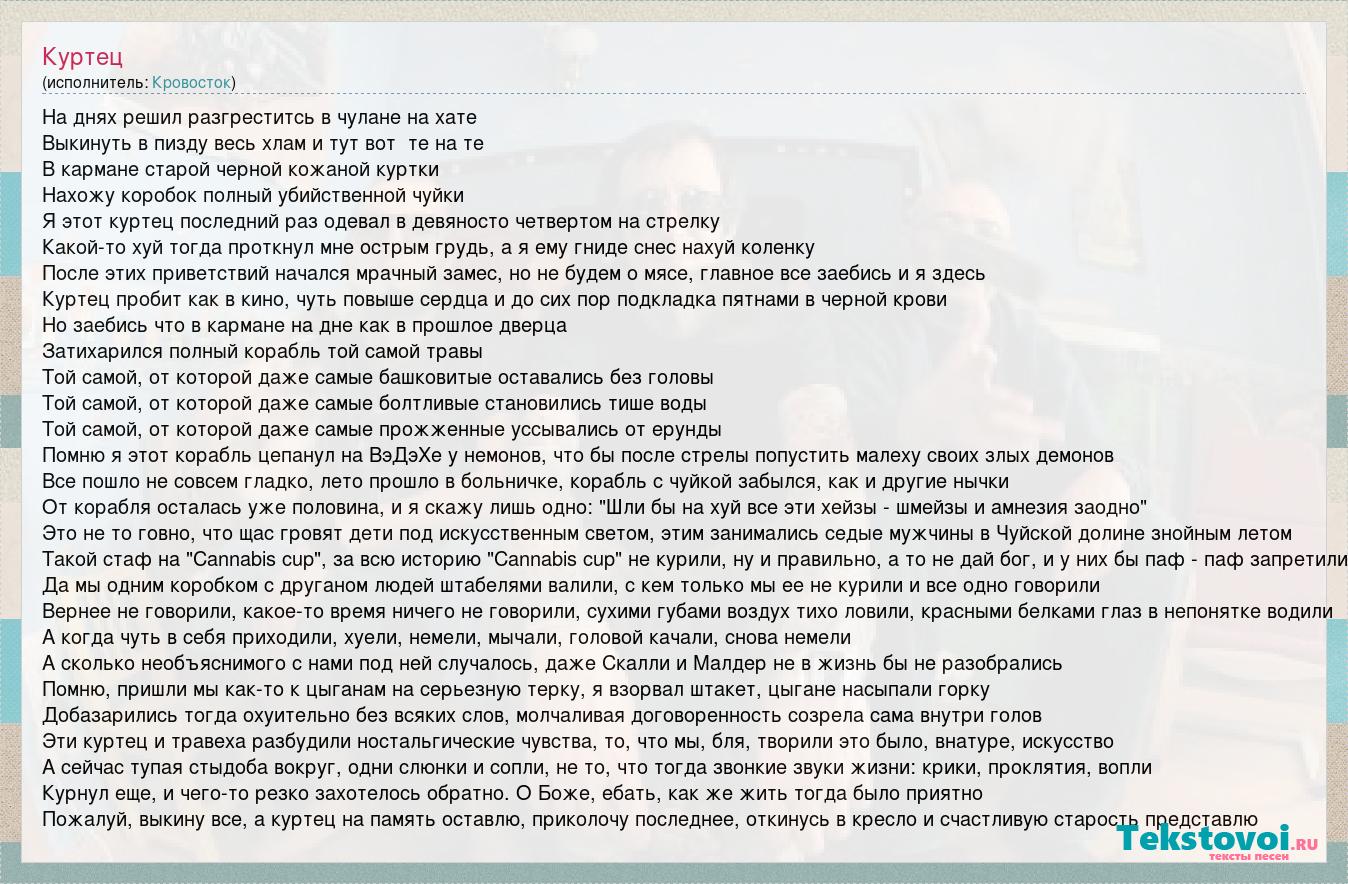
Task: Select line starting 'Вернее не говорили'
Action: pyautogui.click(x=686, y=611)
